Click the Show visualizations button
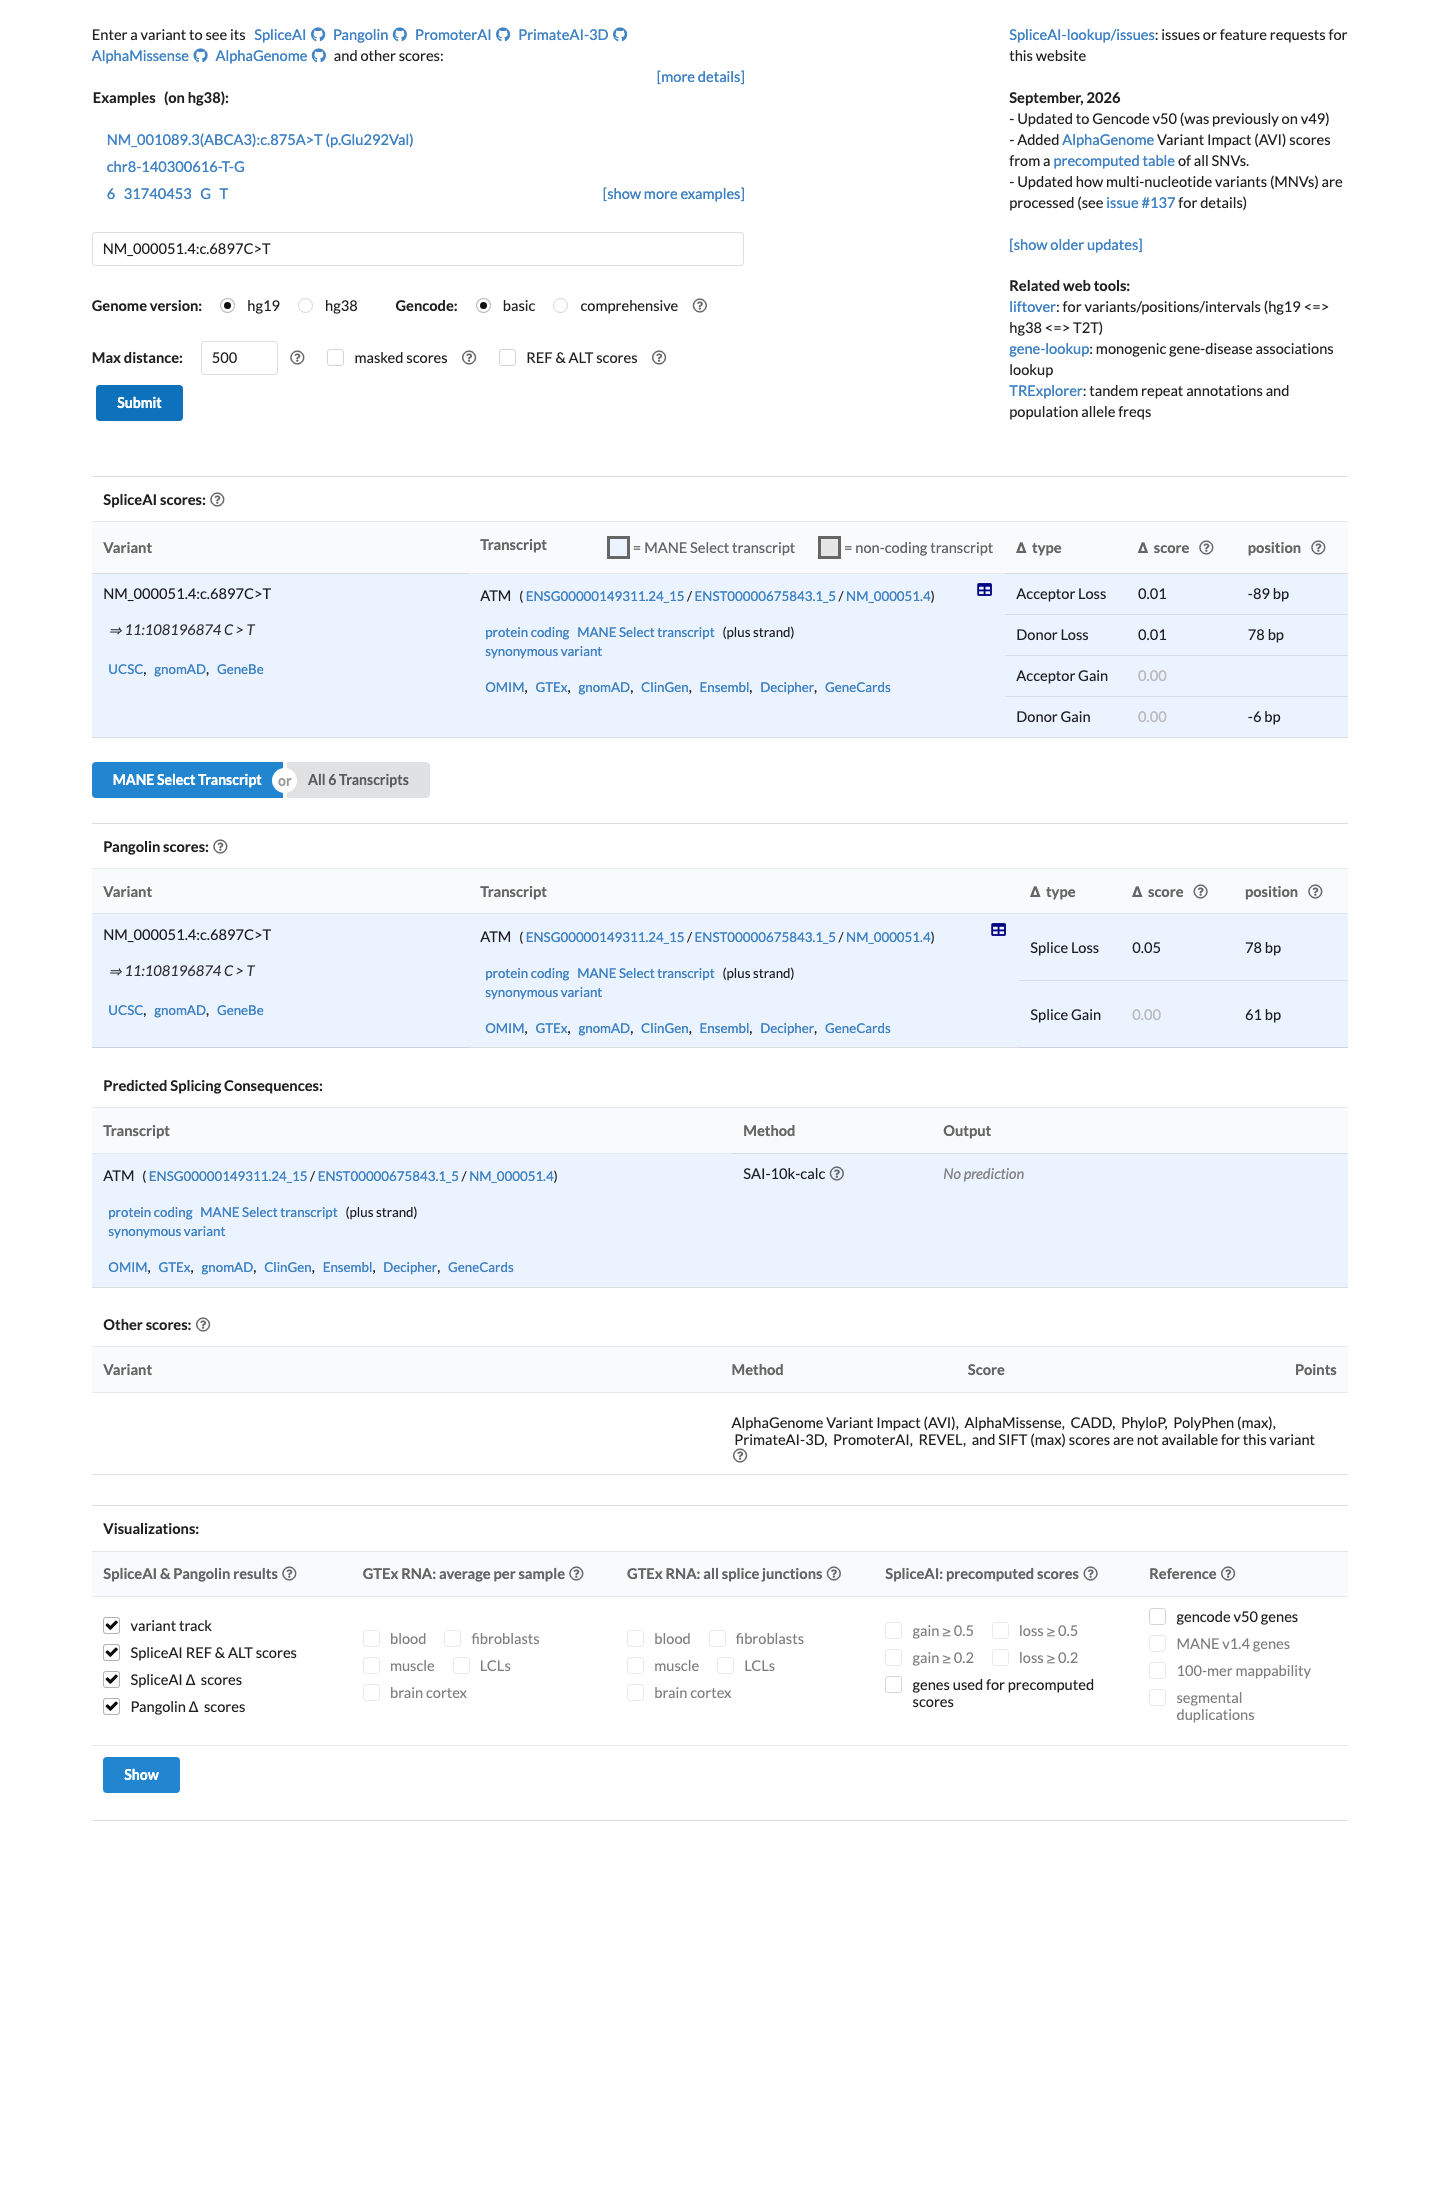This screenshot has width=1454, height=2200. pyautogui.click(x=141, y=1775)
